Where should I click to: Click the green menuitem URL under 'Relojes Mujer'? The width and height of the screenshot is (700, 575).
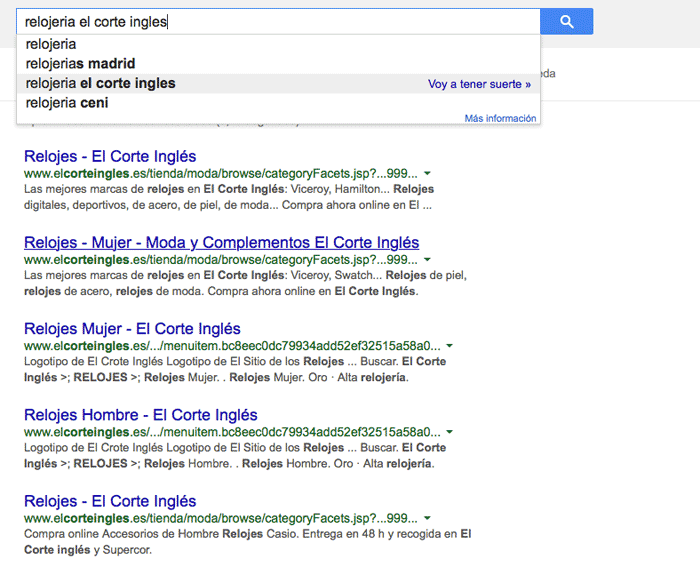tap(232, 346)
